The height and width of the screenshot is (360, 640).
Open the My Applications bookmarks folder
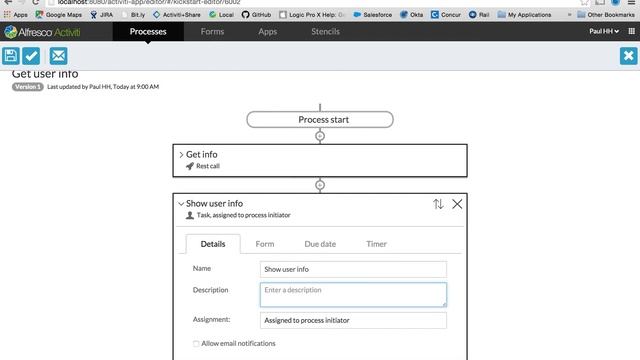524,15
